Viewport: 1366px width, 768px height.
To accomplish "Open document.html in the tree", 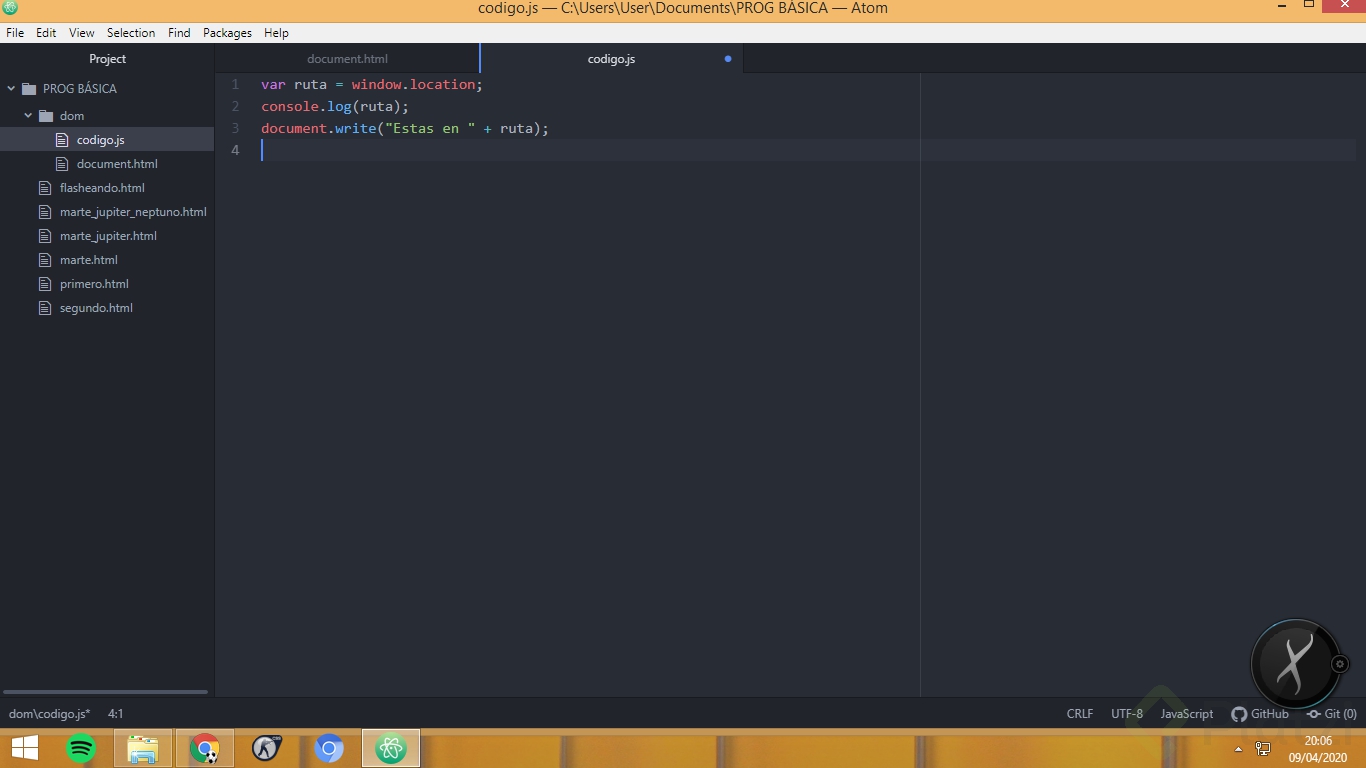I will point(117,164).
